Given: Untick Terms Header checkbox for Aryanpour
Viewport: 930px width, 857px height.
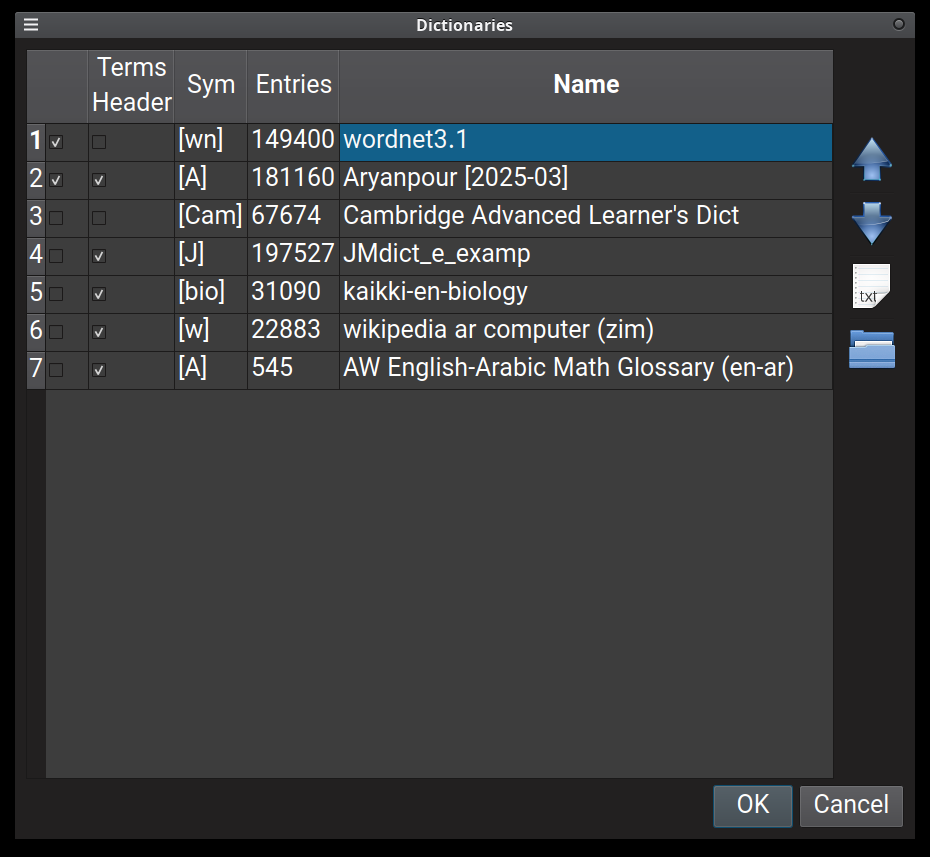Looking at the screenshot, I should click(x=99, y=180).
